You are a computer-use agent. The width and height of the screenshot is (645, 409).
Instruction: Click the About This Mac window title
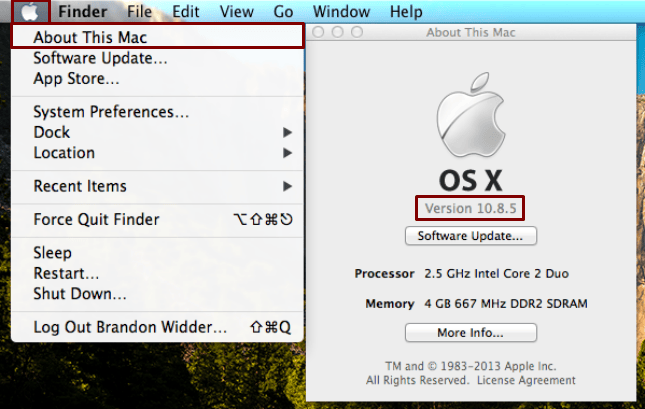(x=471, y=33)
